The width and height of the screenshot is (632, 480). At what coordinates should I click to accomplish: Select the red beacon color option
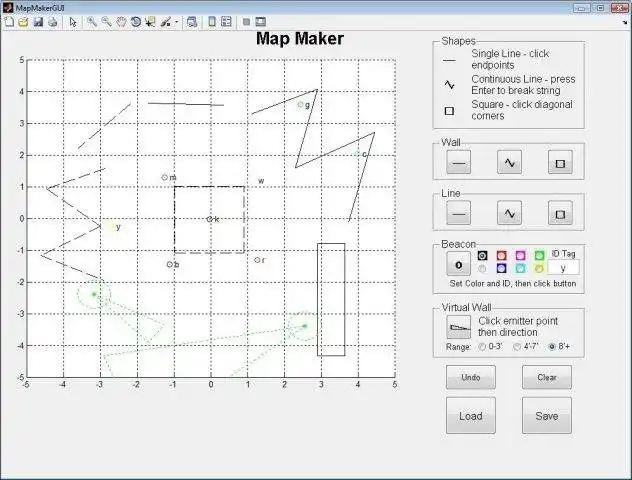(x=501, y=255)
